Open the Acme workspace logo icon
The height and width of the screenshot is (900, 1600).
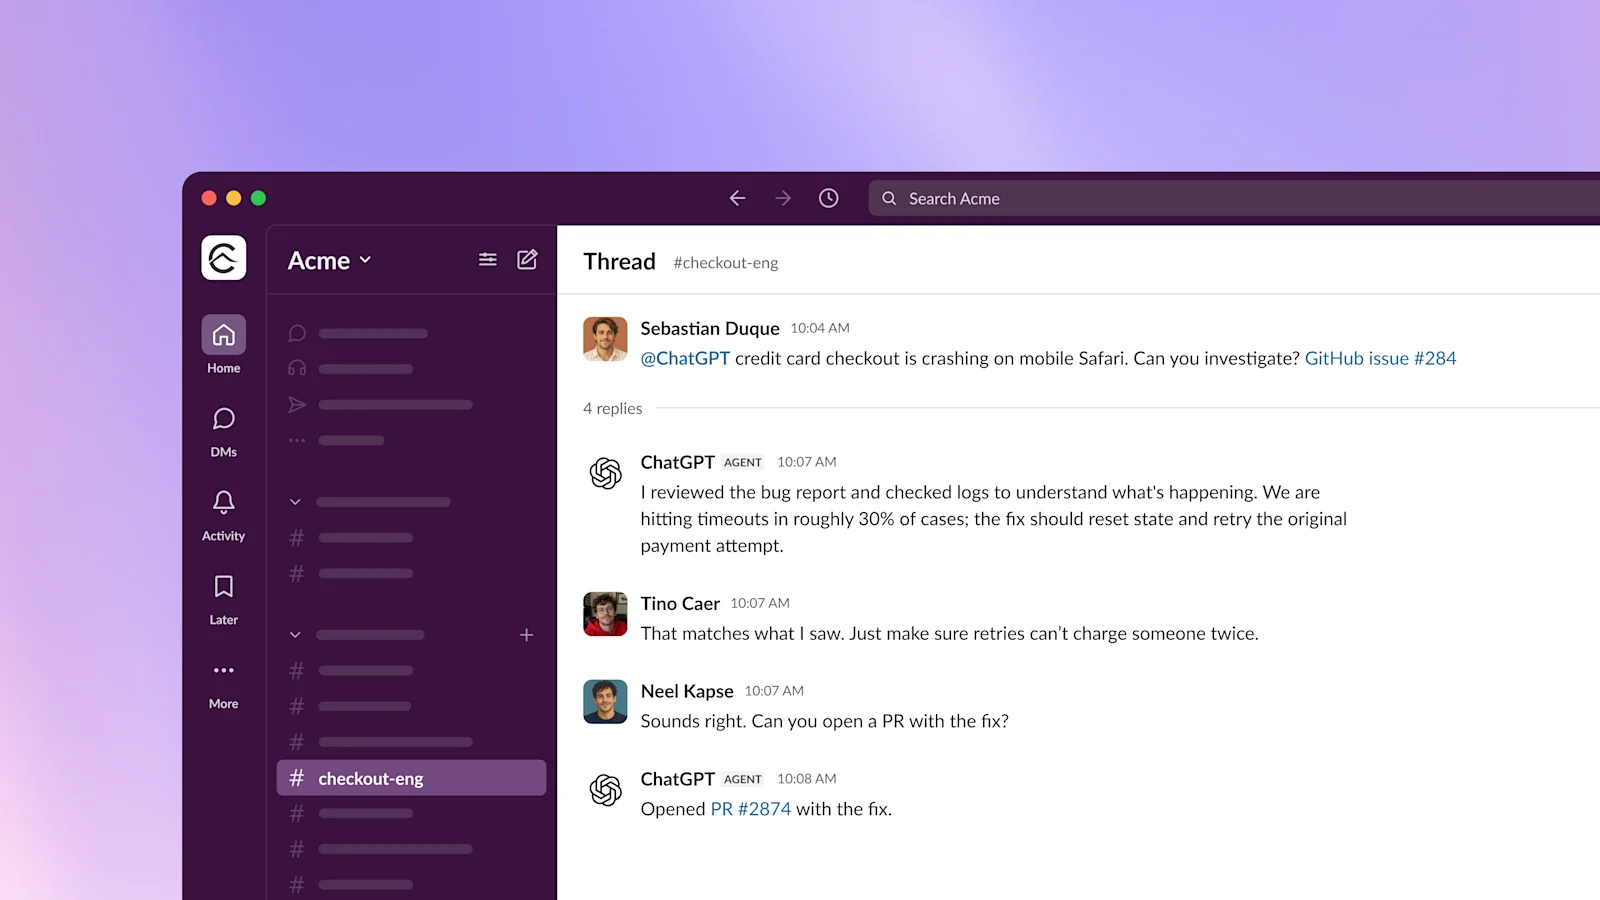click(x=224, y=258)
